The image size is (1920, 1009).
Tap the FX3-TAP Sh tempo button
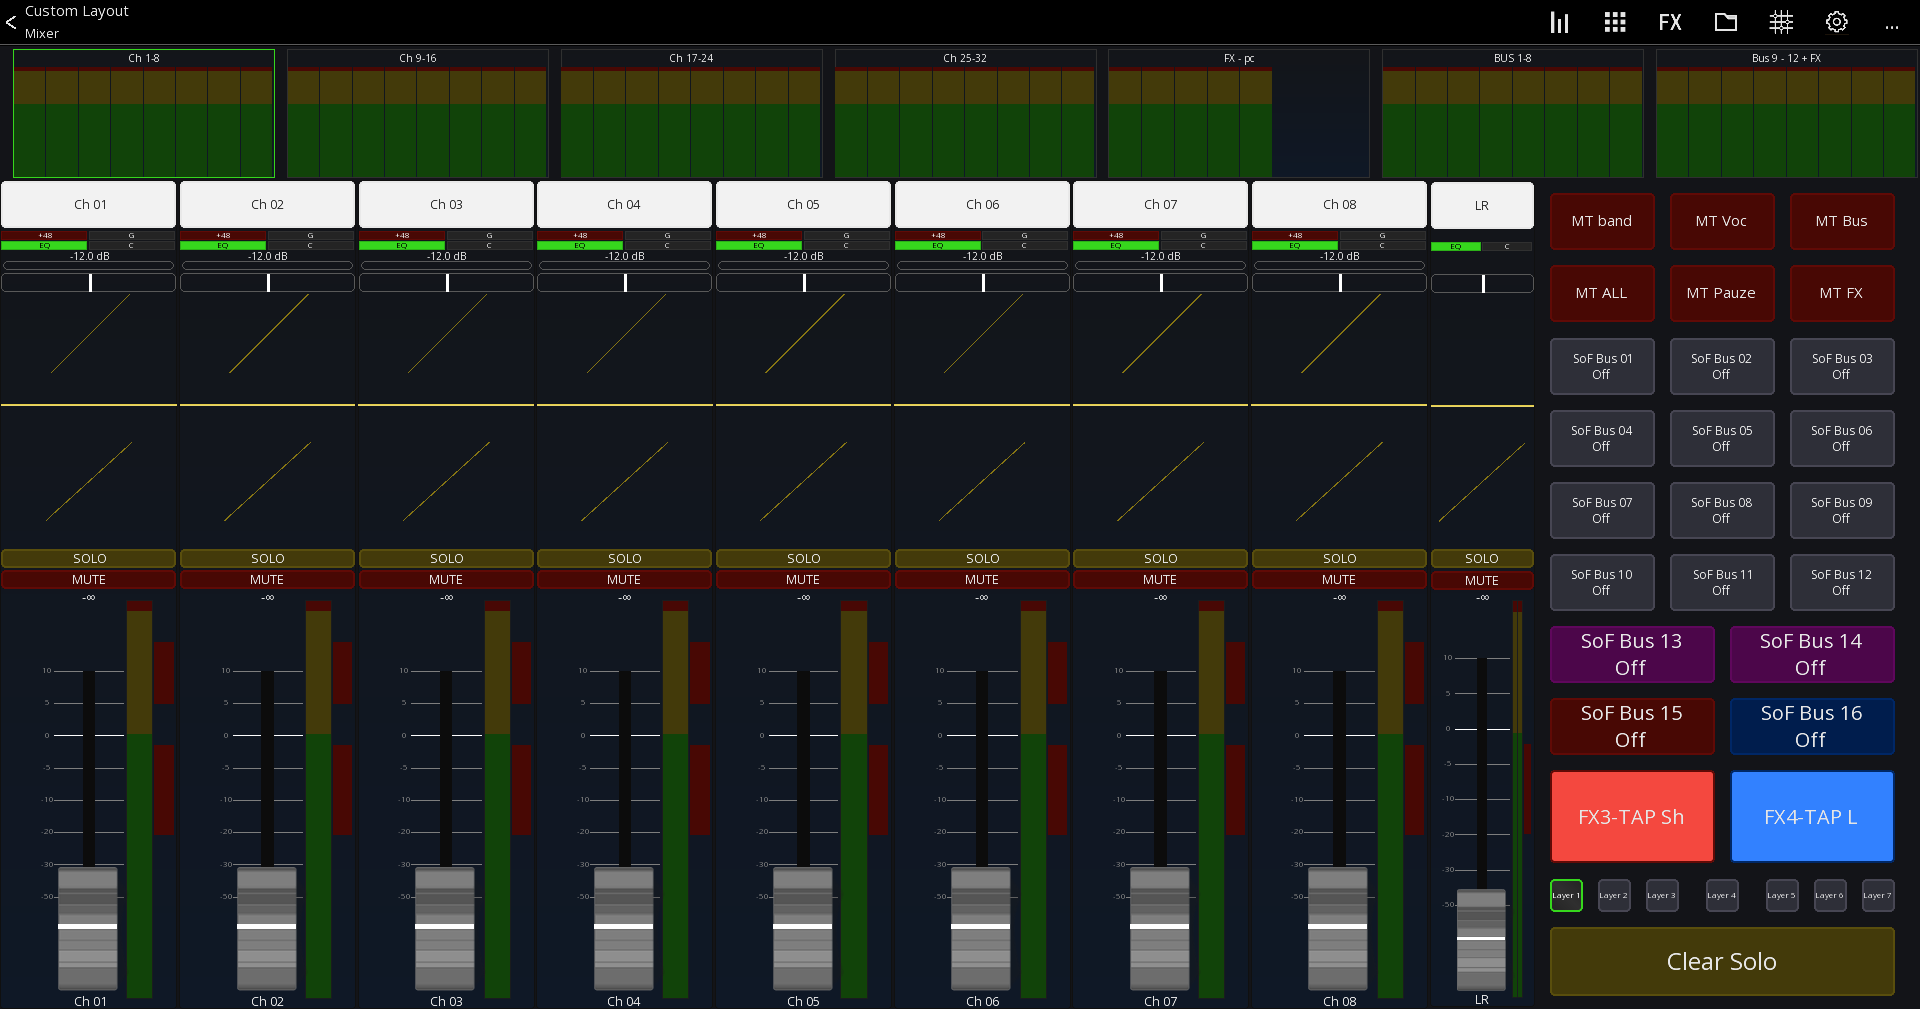pyautogui.click(x=1632, y=816)
